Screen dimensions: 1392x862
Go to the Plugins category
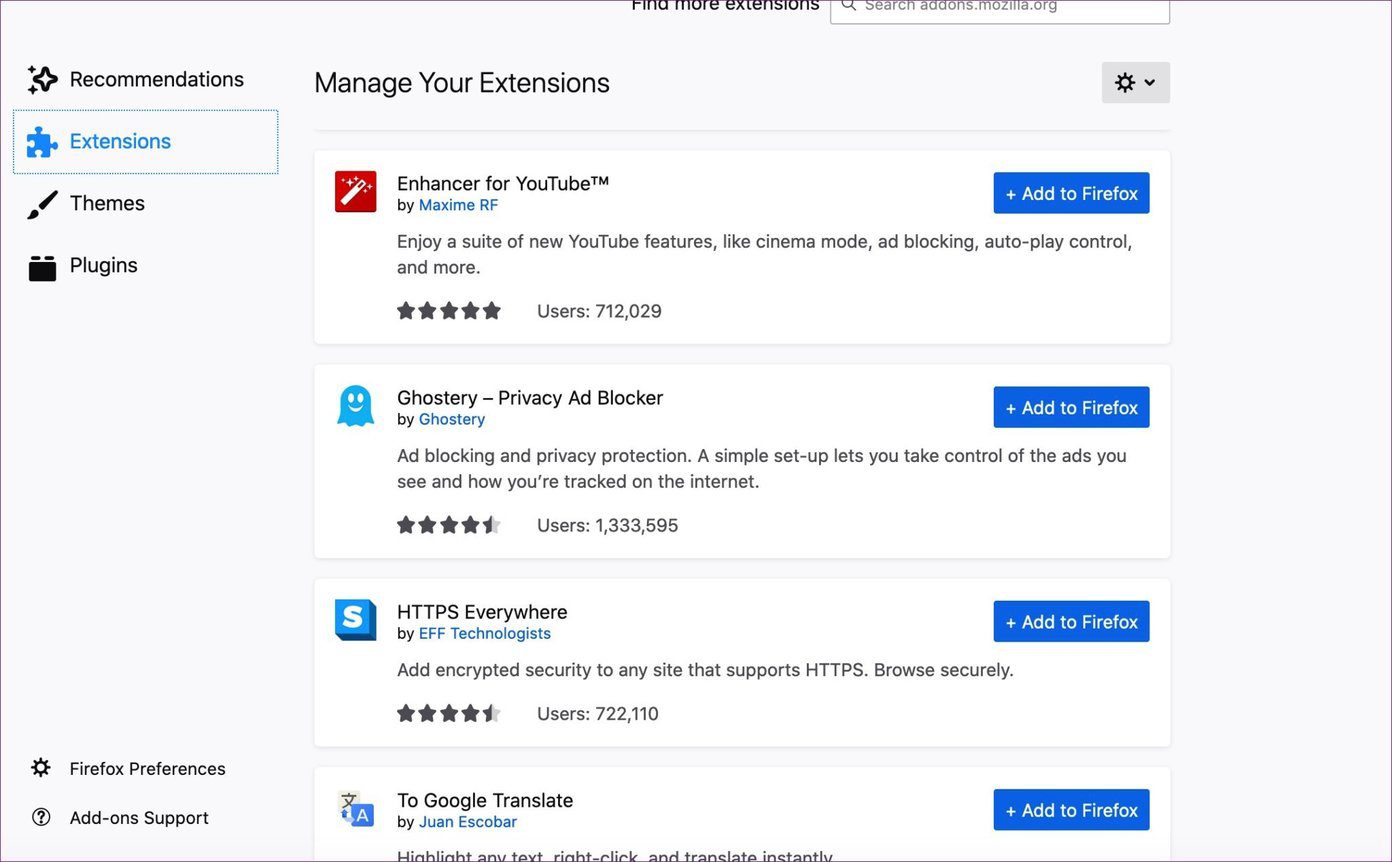(146, 266)
